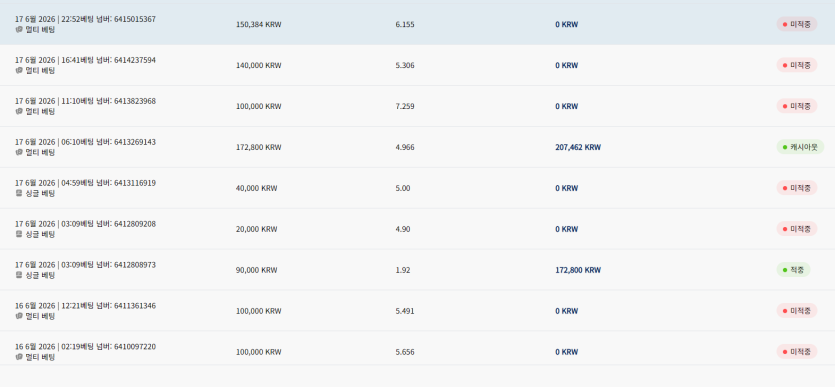Click the 40,000 KRW stake amount

pyautogui.click(x=256, y=188)
